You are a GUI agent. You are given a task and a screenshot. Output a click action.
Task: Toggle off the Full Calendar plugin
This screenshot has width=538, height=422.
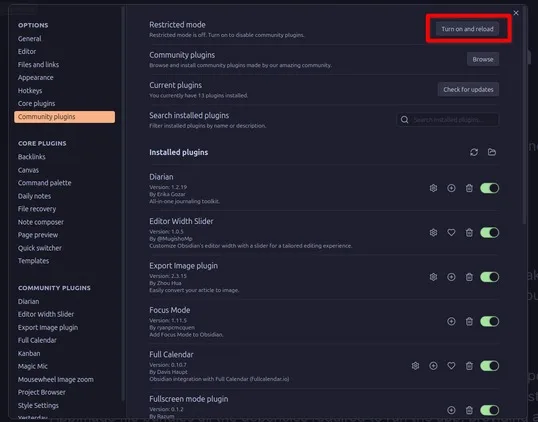490,366
